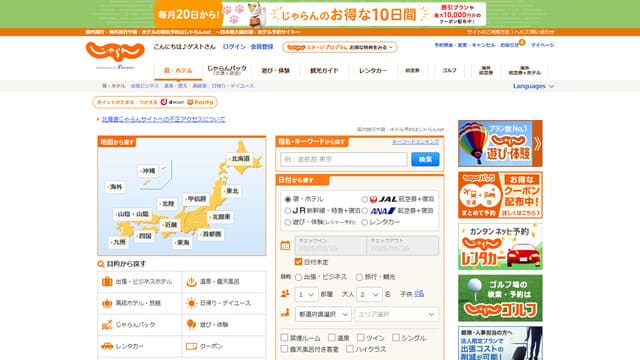
Task: Click the キーワードランキング link
Action: coord(415,142)
